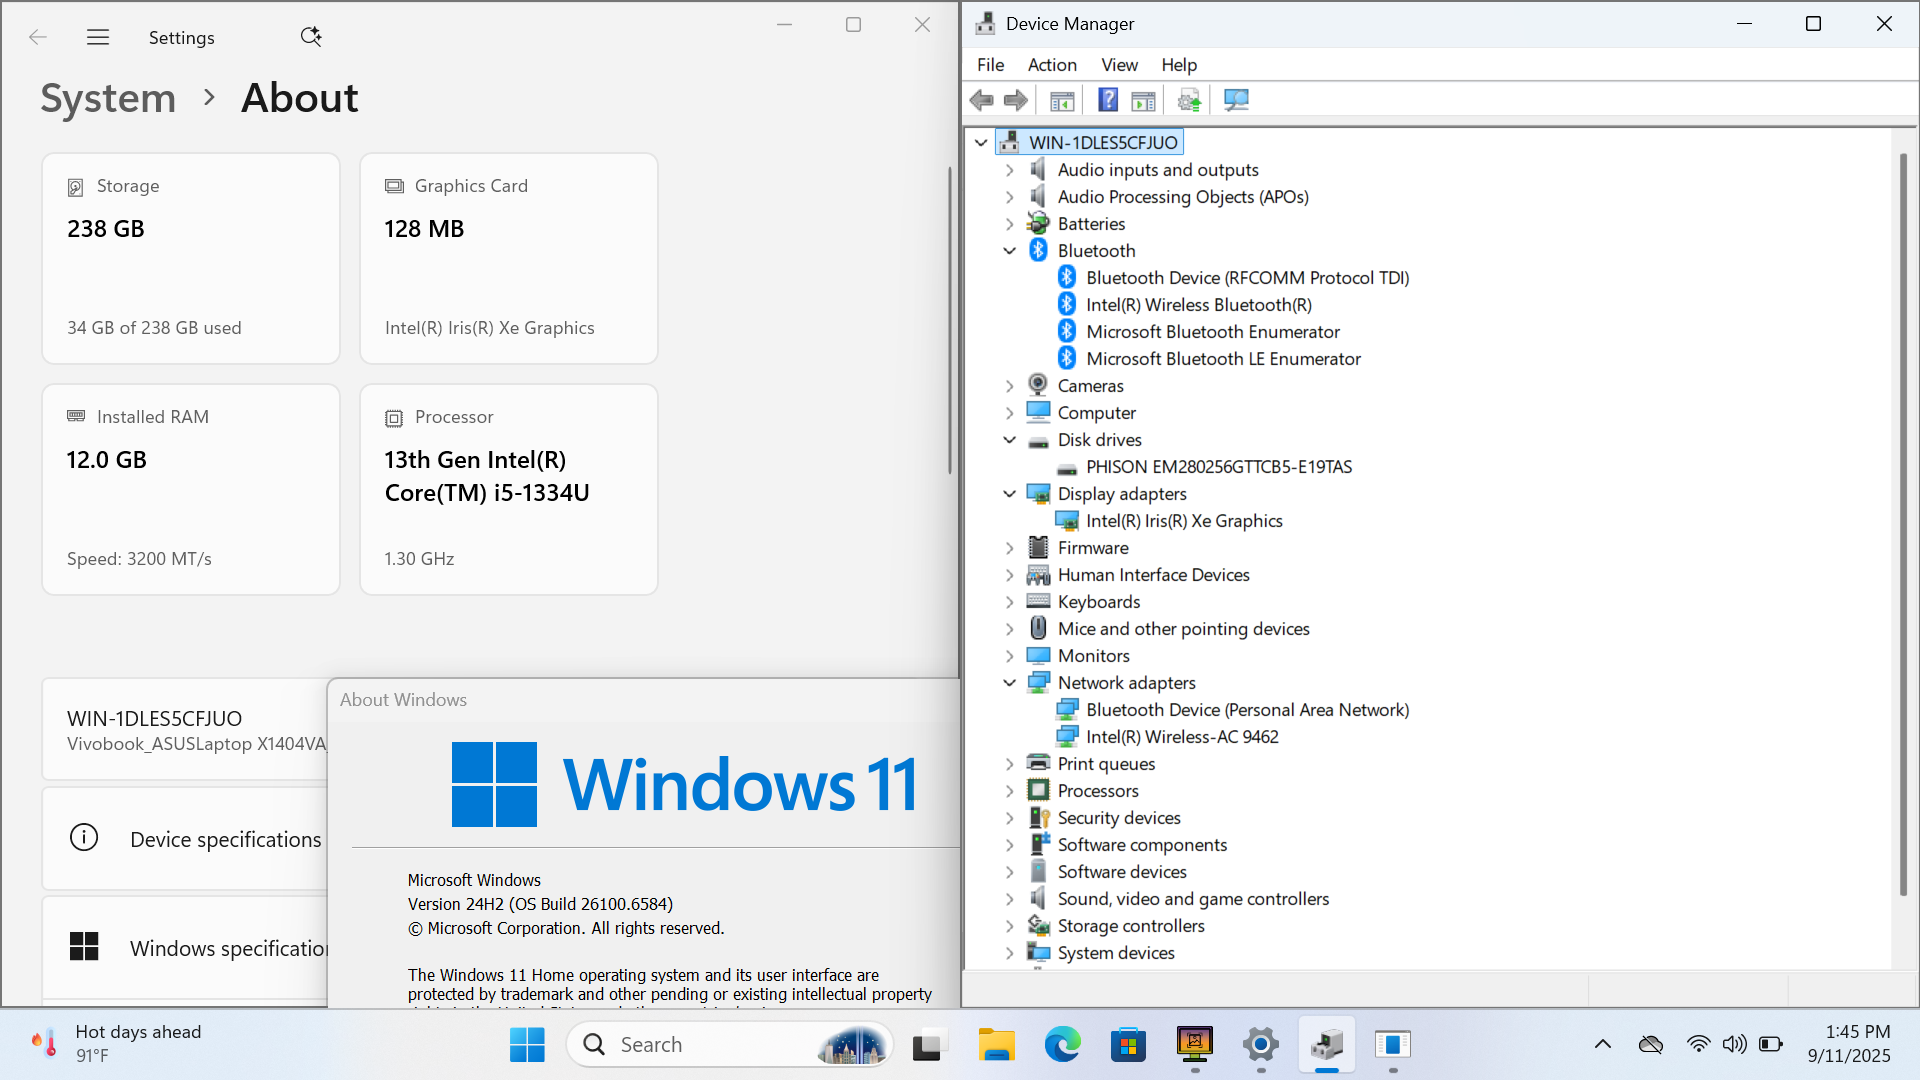Select Intel(R) Wireless Bluetooth(R) device
This screenshot has width=1920, height=1080.
1199,305
